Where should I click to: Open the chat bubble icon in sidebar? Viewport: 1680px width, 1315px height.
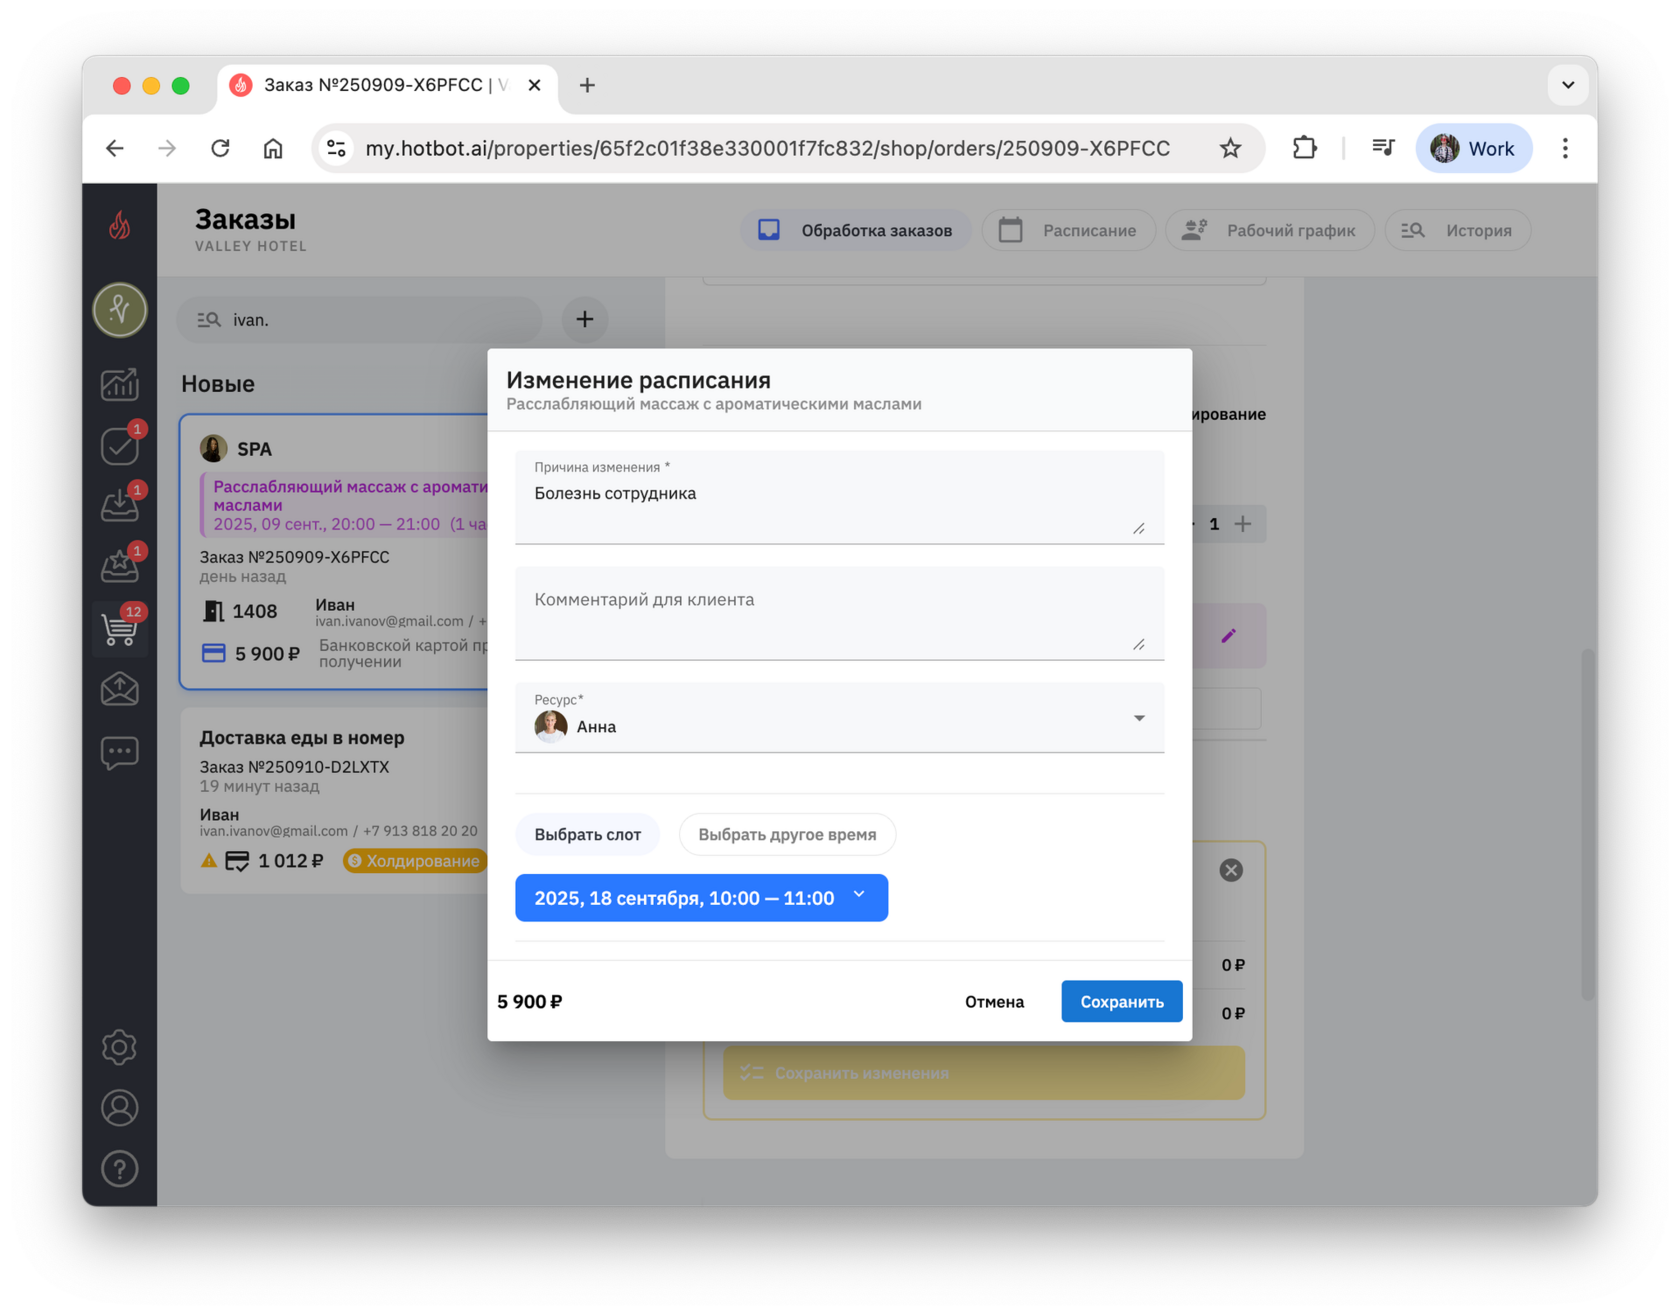click(x=120, y=752)
